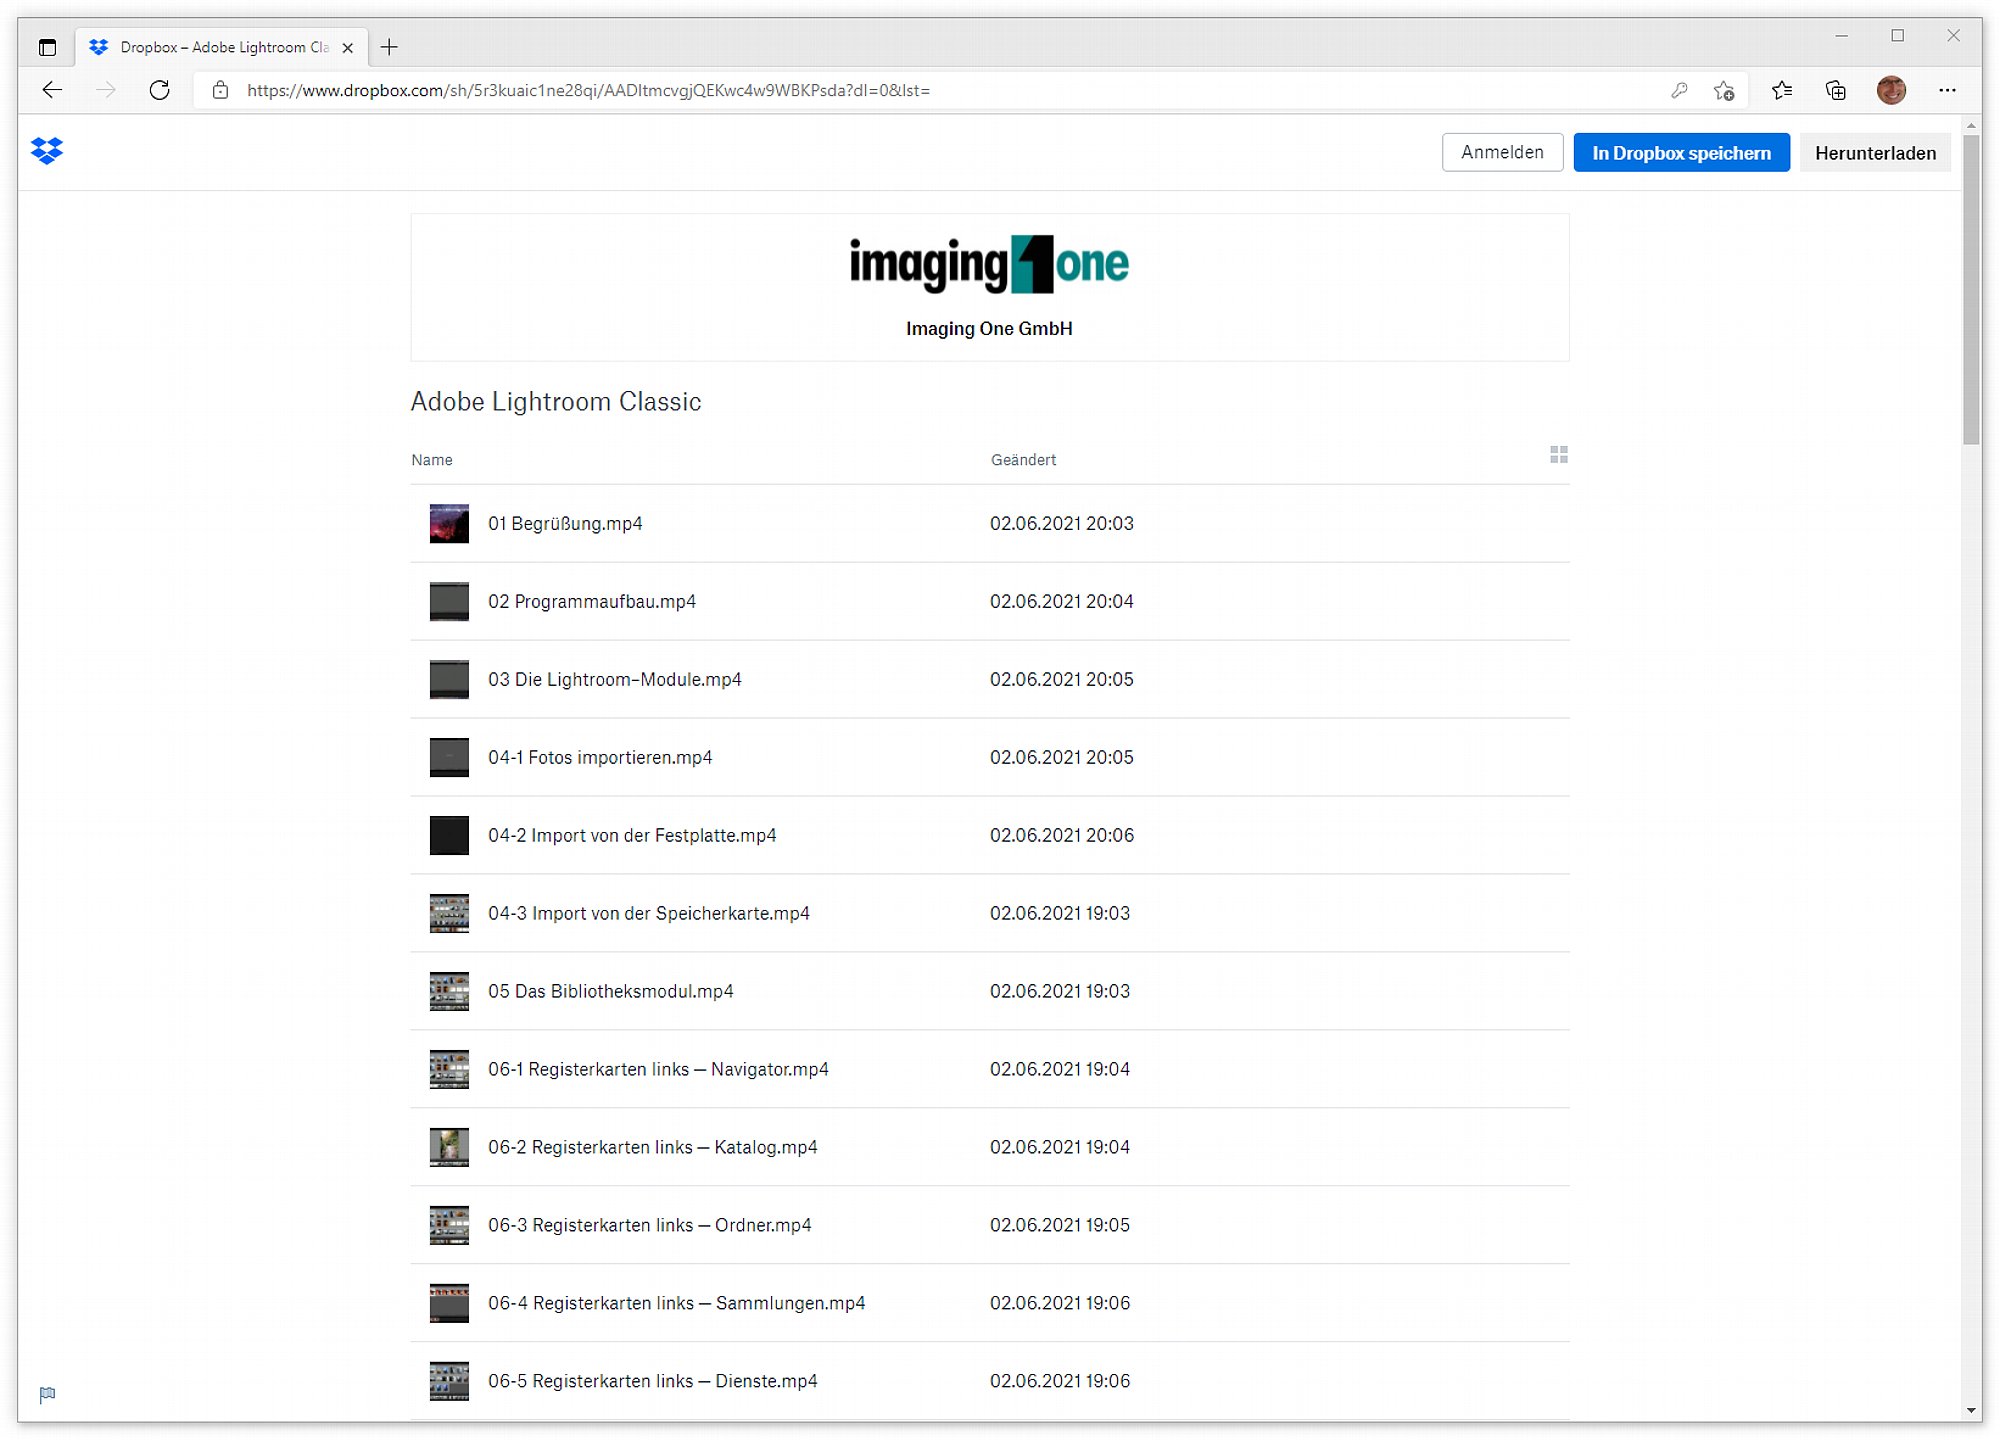Viewport: 2000px width, 1440px height.
Task: Click the Herunterladen button
Action: [1875, 152]
